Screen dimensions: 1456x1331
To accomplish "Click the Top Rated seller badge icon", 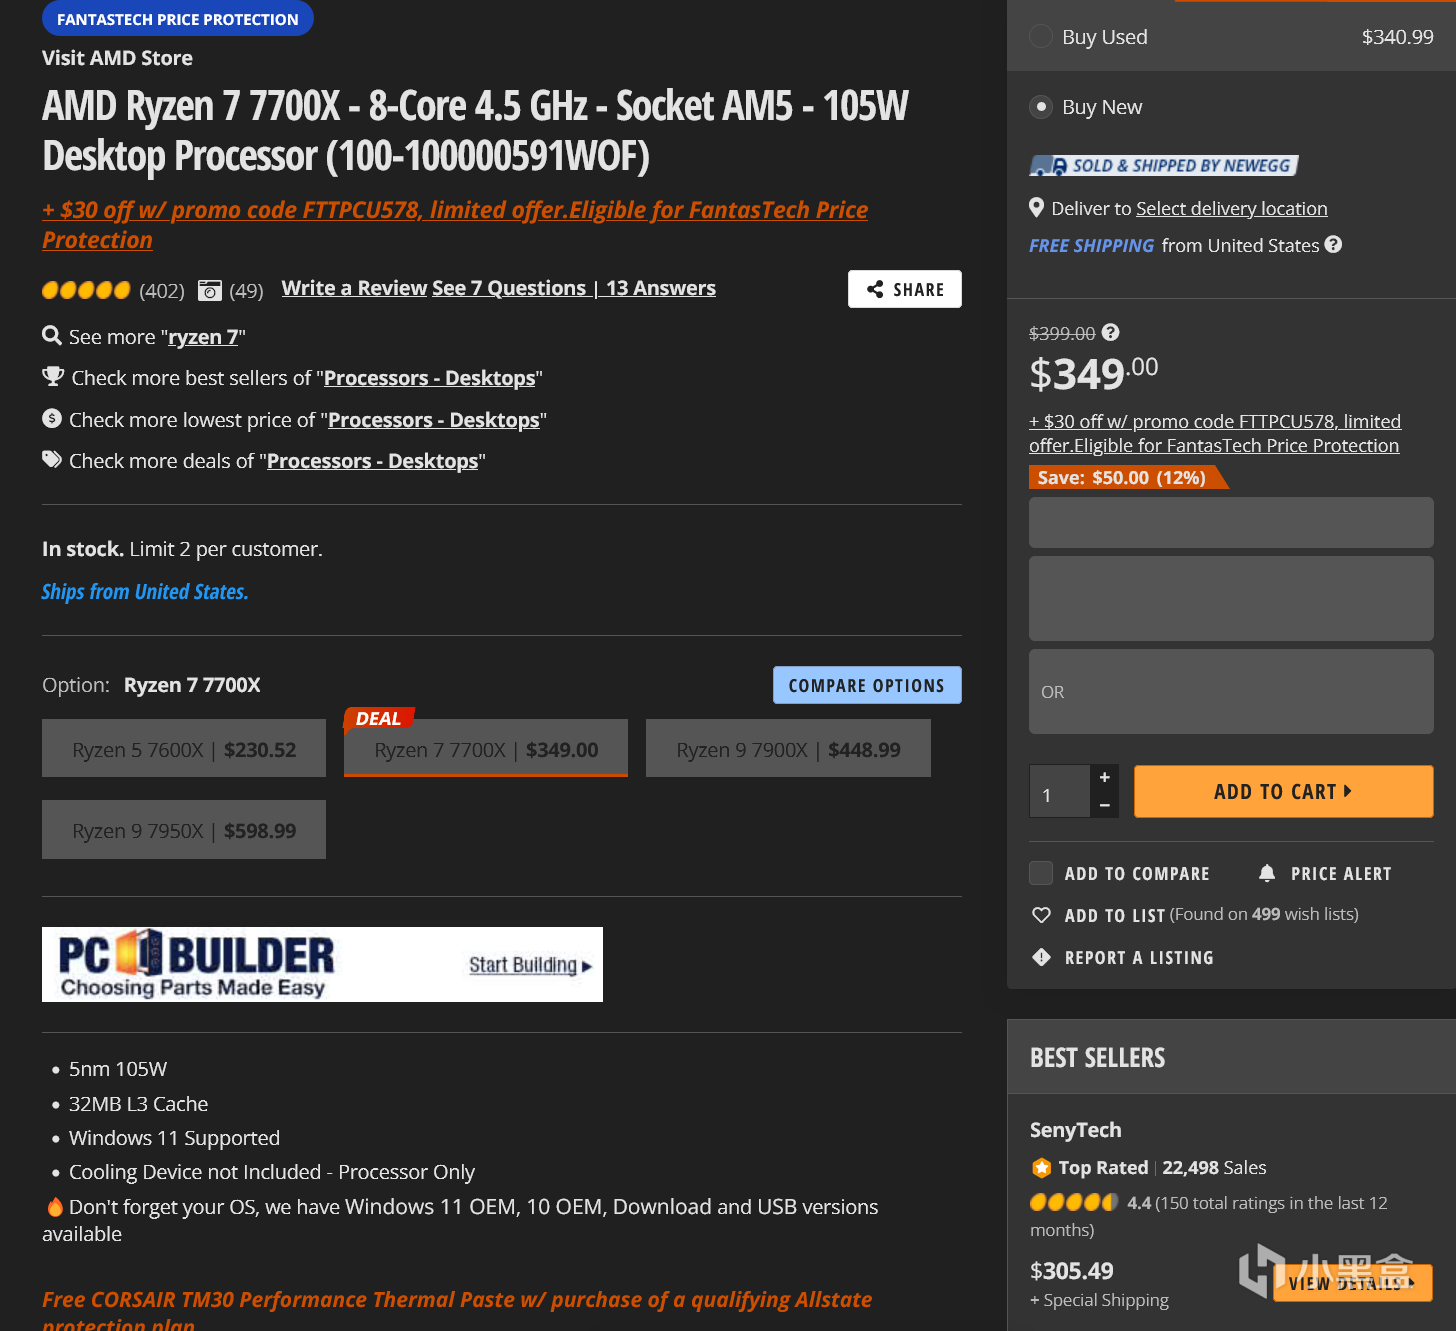I will 1041,1167.
